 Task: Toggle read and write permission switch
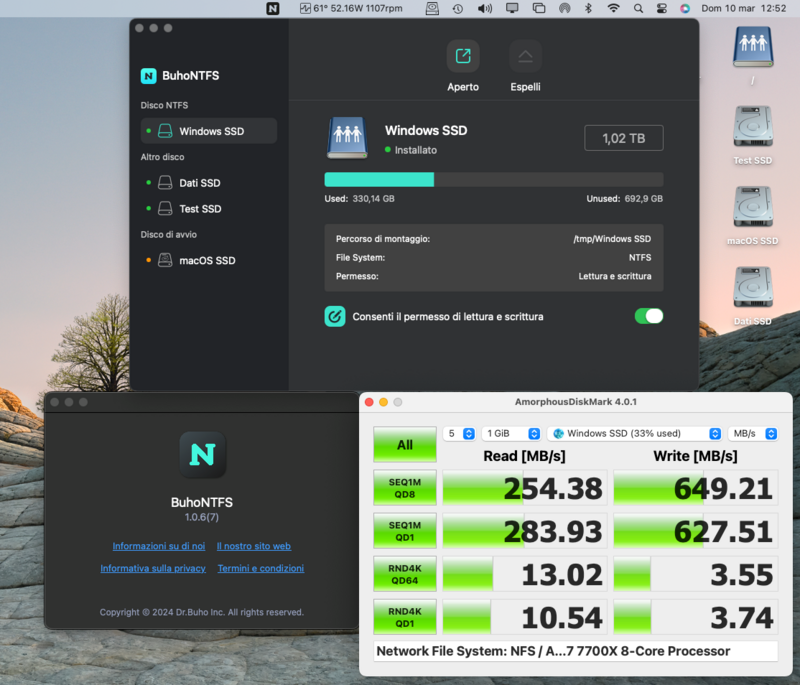[648, 316]
